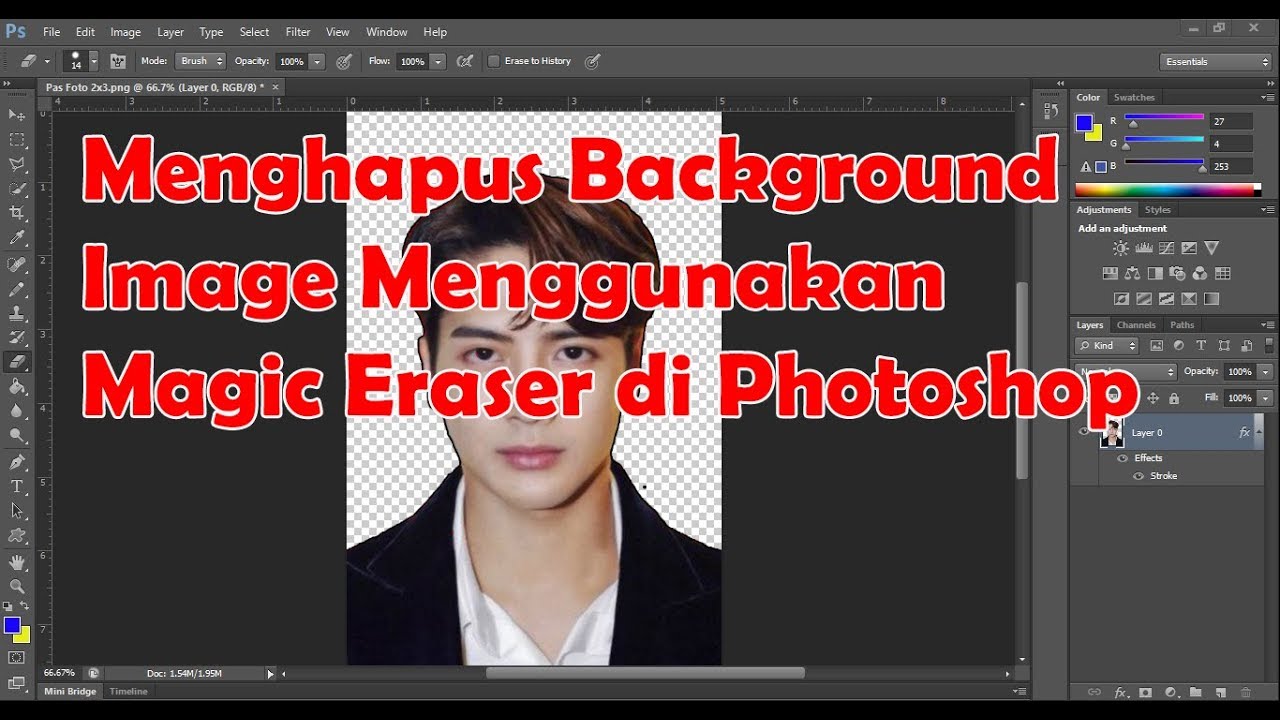Select the Path Selection tool
The width and height of the screenshot is (1280, 720).
tap(17, 511)
